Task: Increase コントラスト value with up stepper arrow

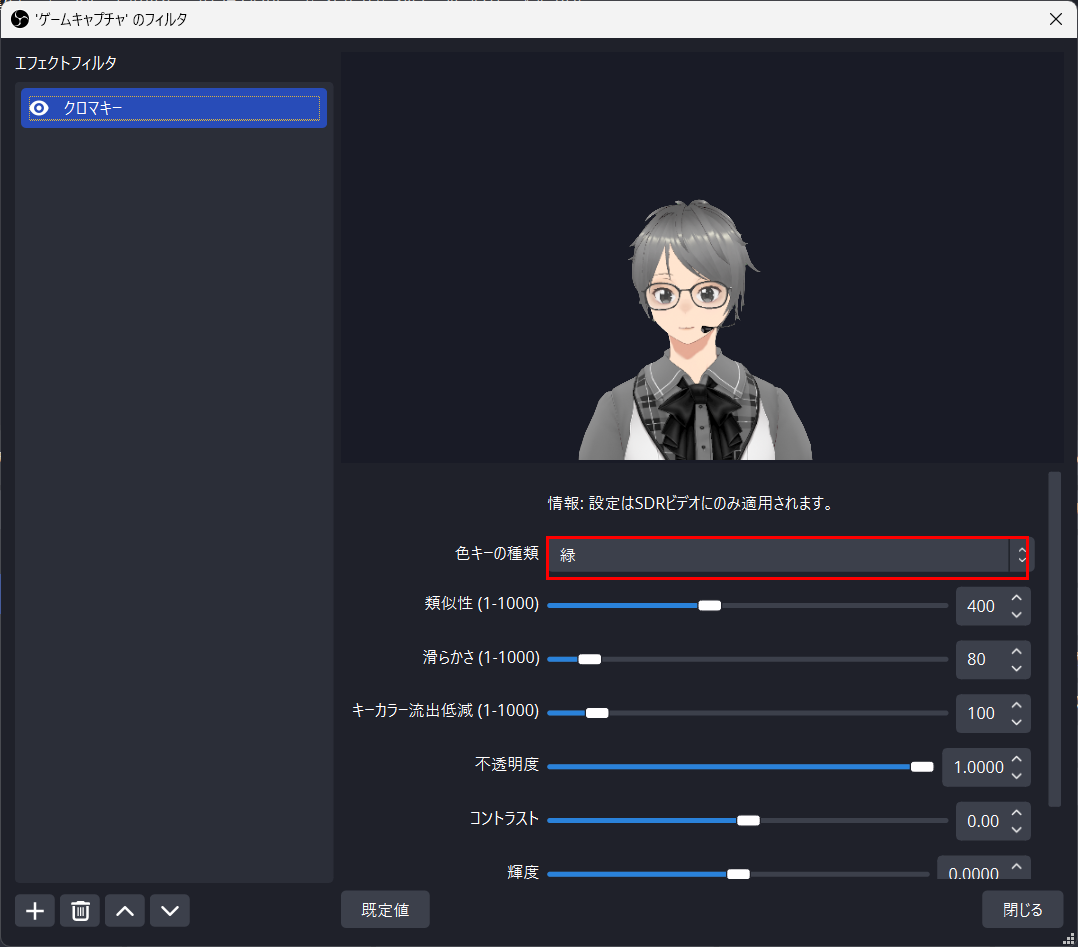Action: (1017, 812)
